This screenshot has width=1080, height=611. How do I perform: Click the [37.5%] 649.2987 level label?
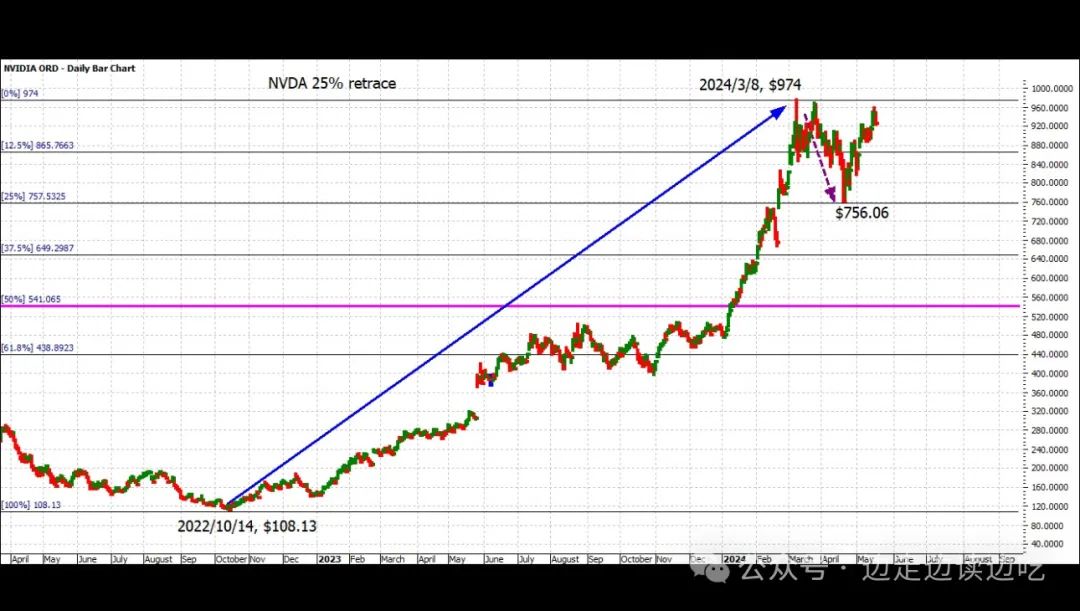pos(38,248)
